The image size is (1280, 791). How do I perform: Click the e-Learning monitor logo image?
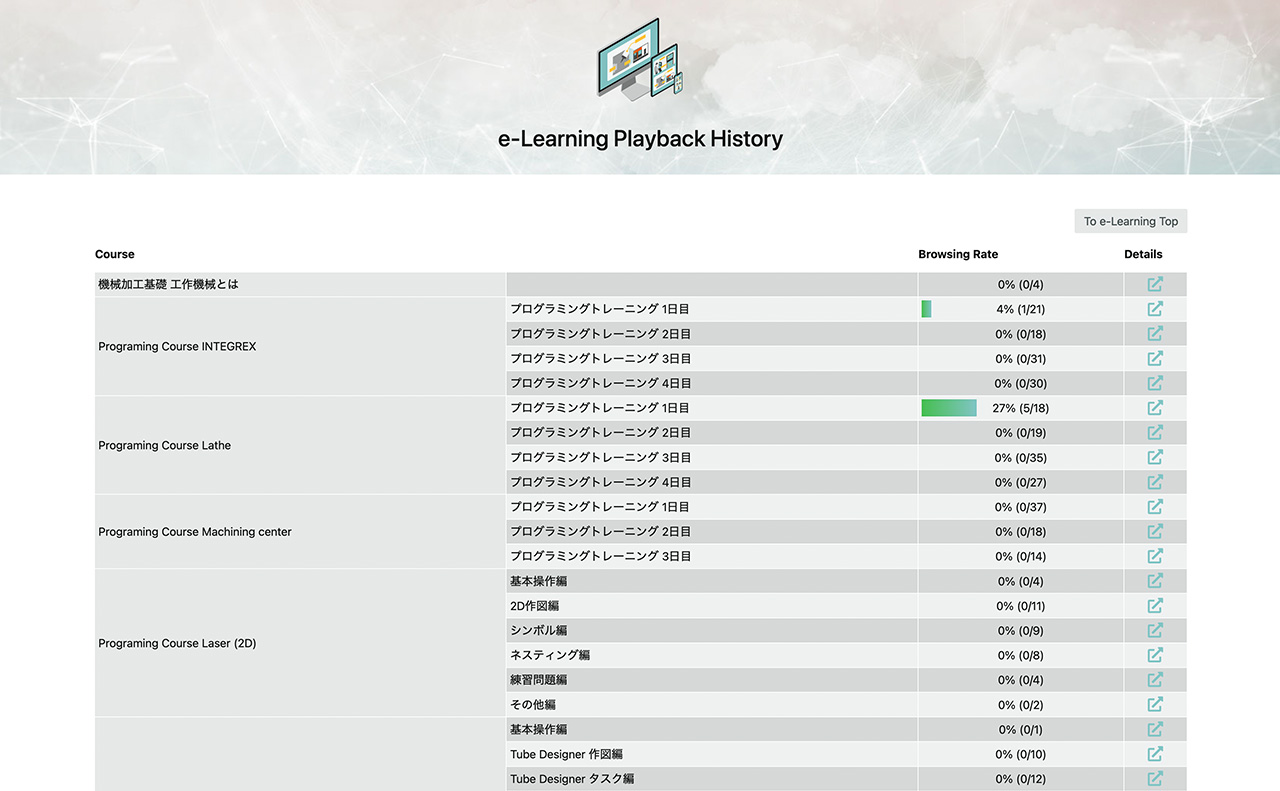click(x=639, y=58)
